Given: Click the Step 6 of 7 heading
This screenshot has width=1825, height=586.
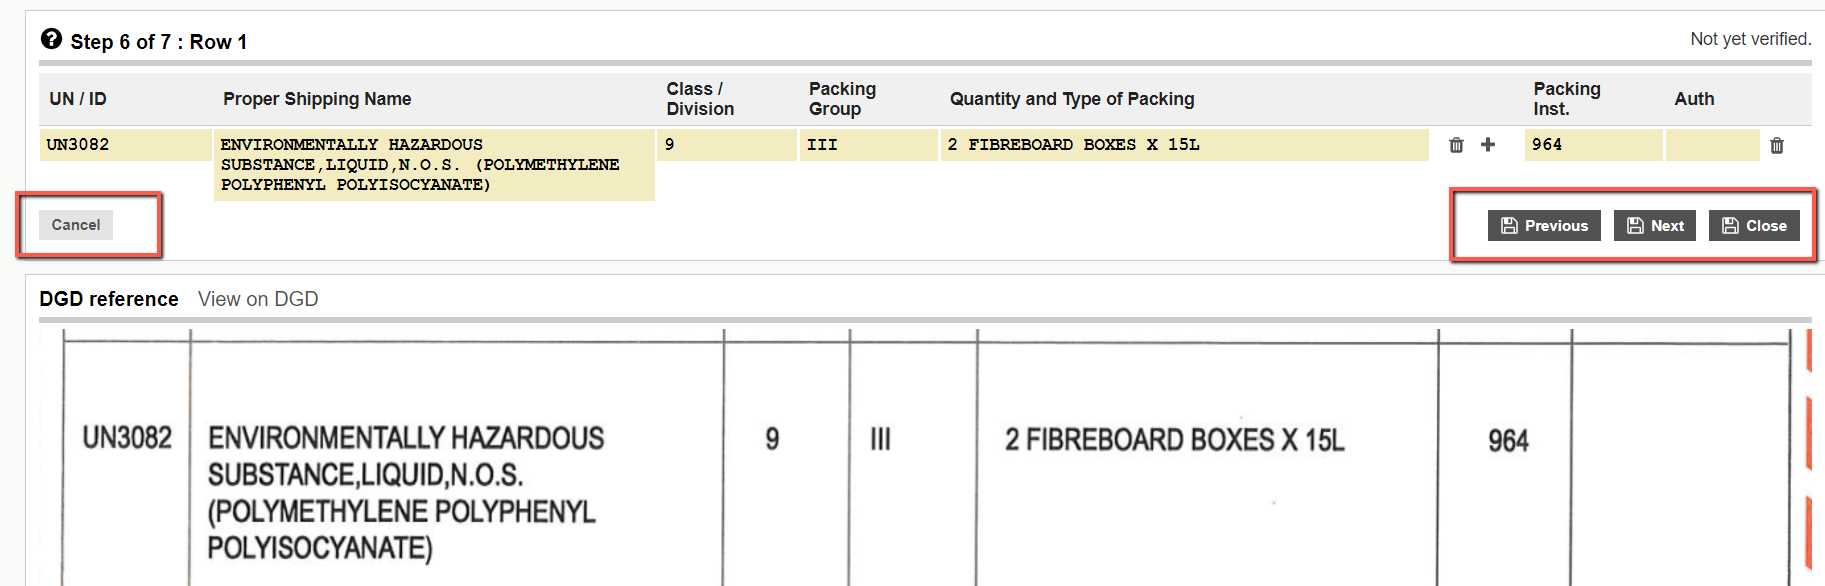Looking at the screenshot, I should click(159, 42).
